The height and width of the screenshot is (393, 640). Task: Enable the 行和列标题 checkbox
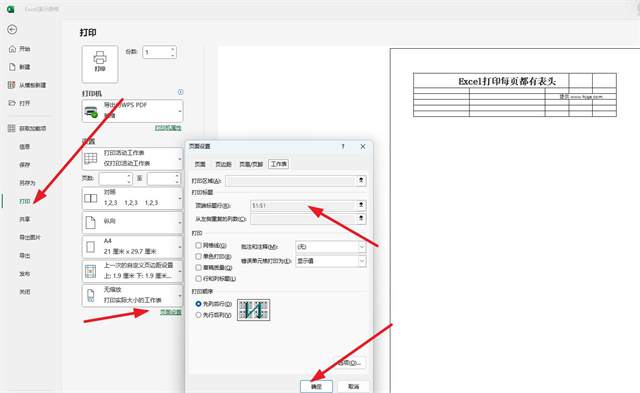pos(198,278)
